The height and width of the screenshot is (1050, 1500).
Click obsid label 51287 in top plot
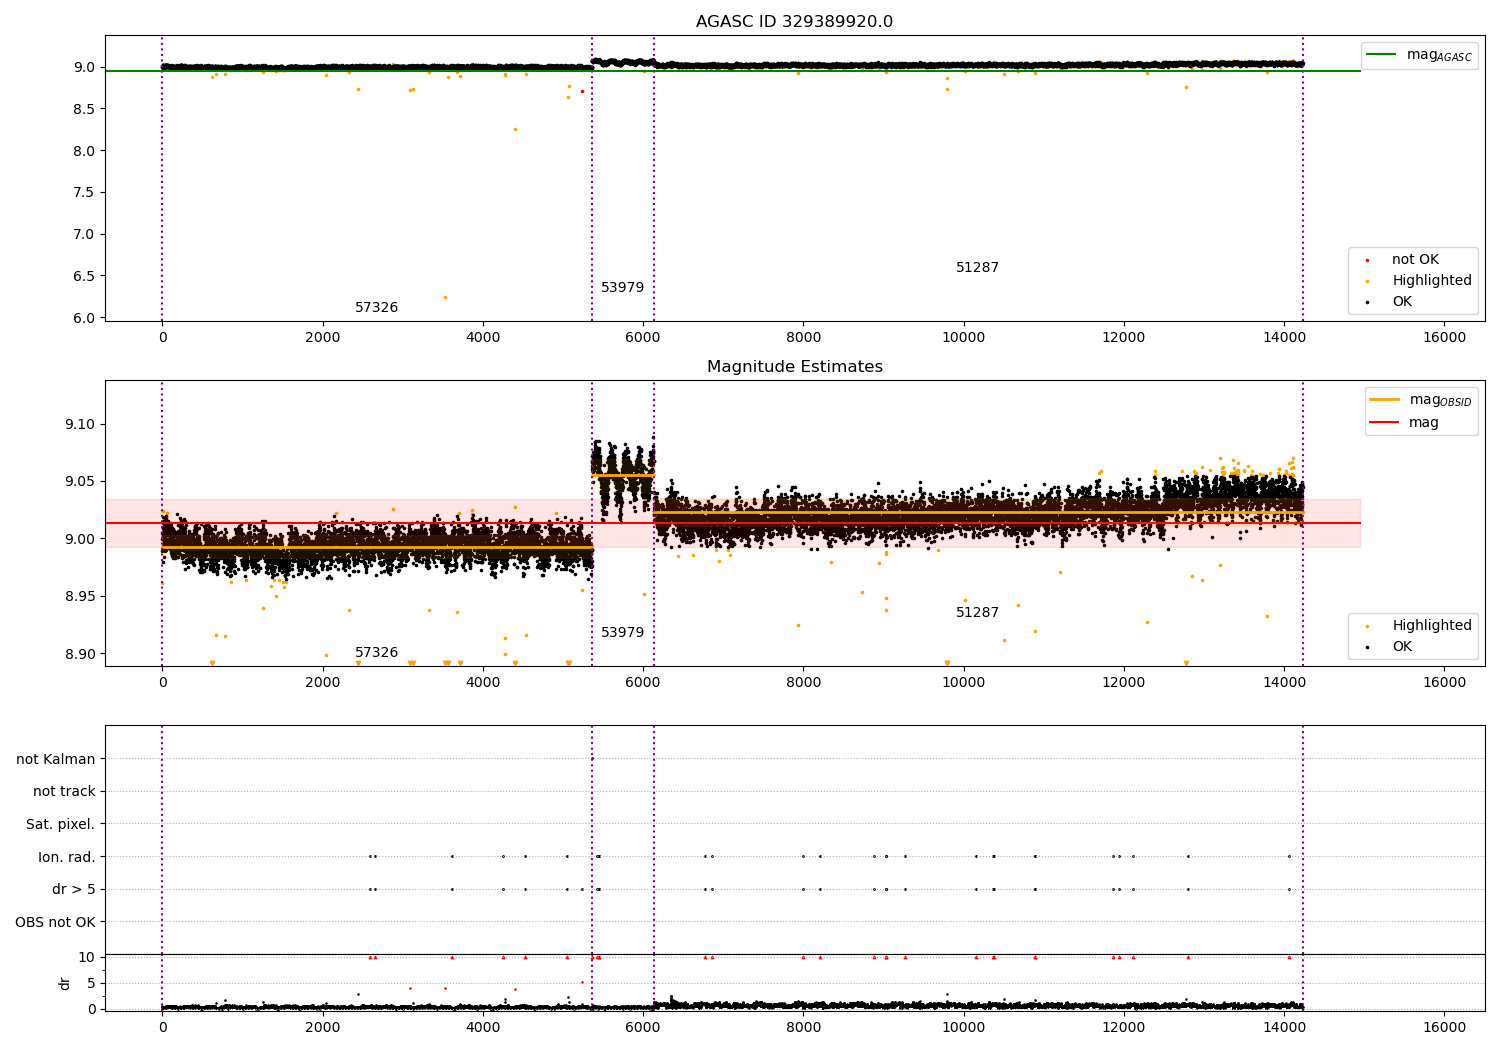coord(977,268)
